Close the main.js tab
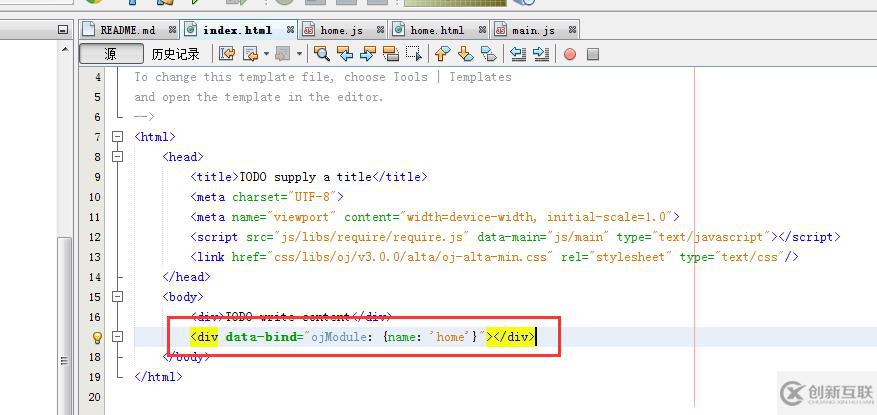 [x=572, y=30]
